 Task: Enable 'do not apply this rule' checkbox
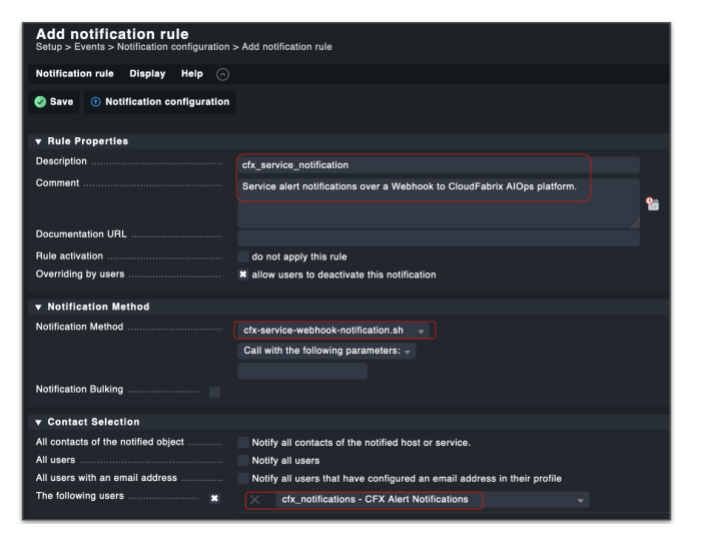[243, 257]
